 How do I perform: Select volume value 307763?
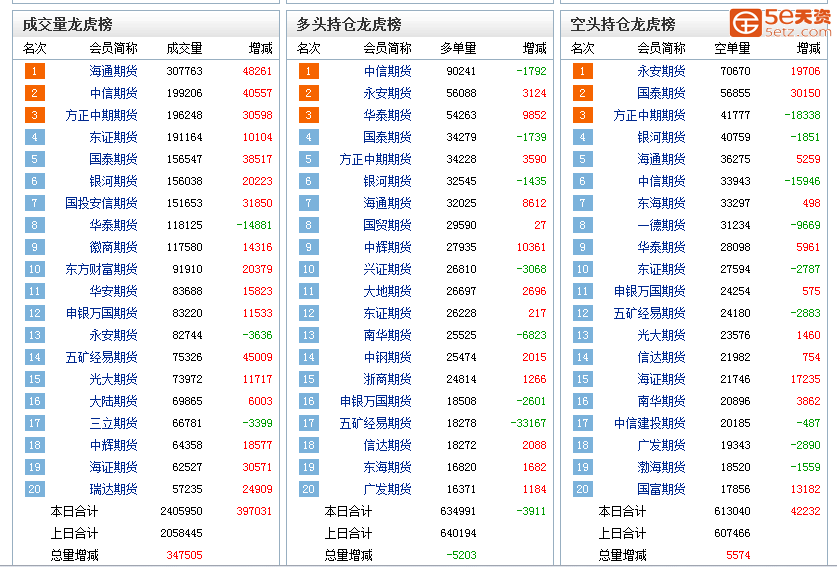pyautogui.click(x=184, y=71)
